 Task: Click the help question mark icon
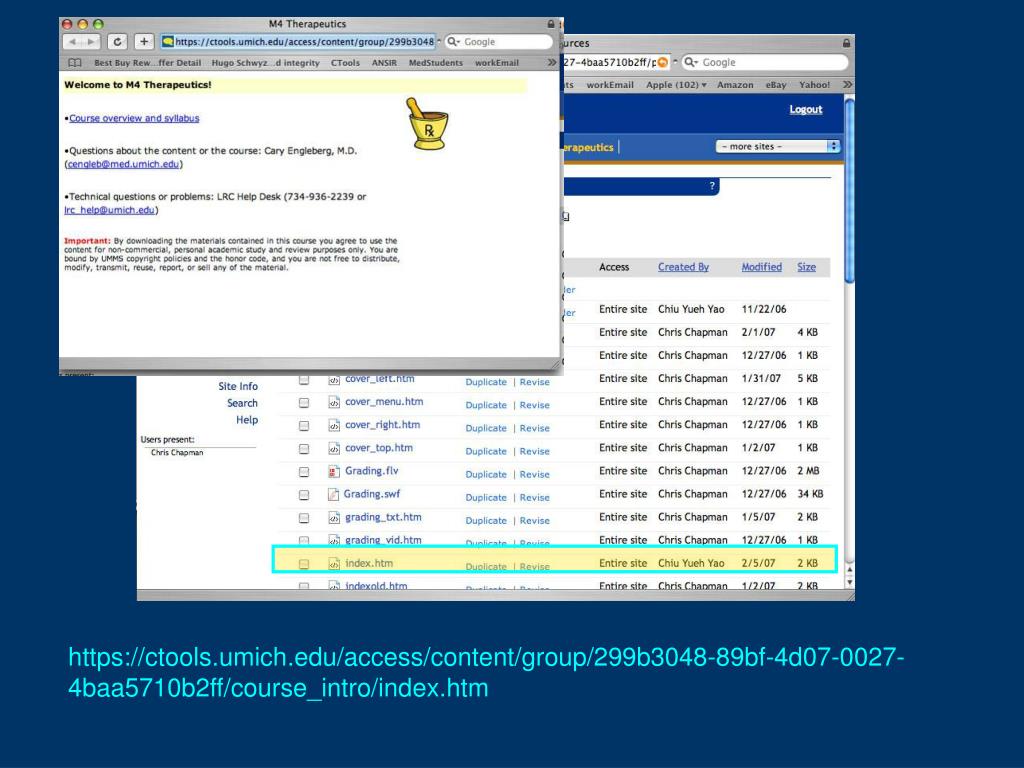pos(712,186)
